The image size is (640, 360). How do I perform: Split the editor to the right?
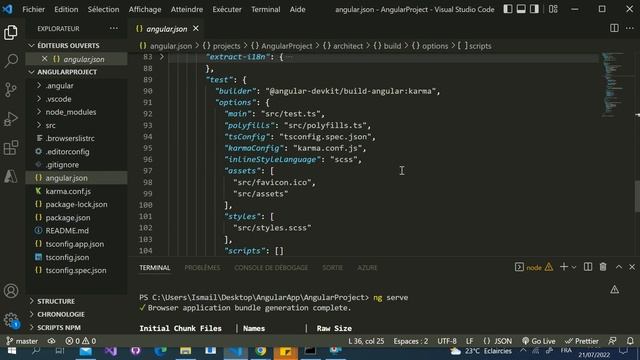click(614, 28)
